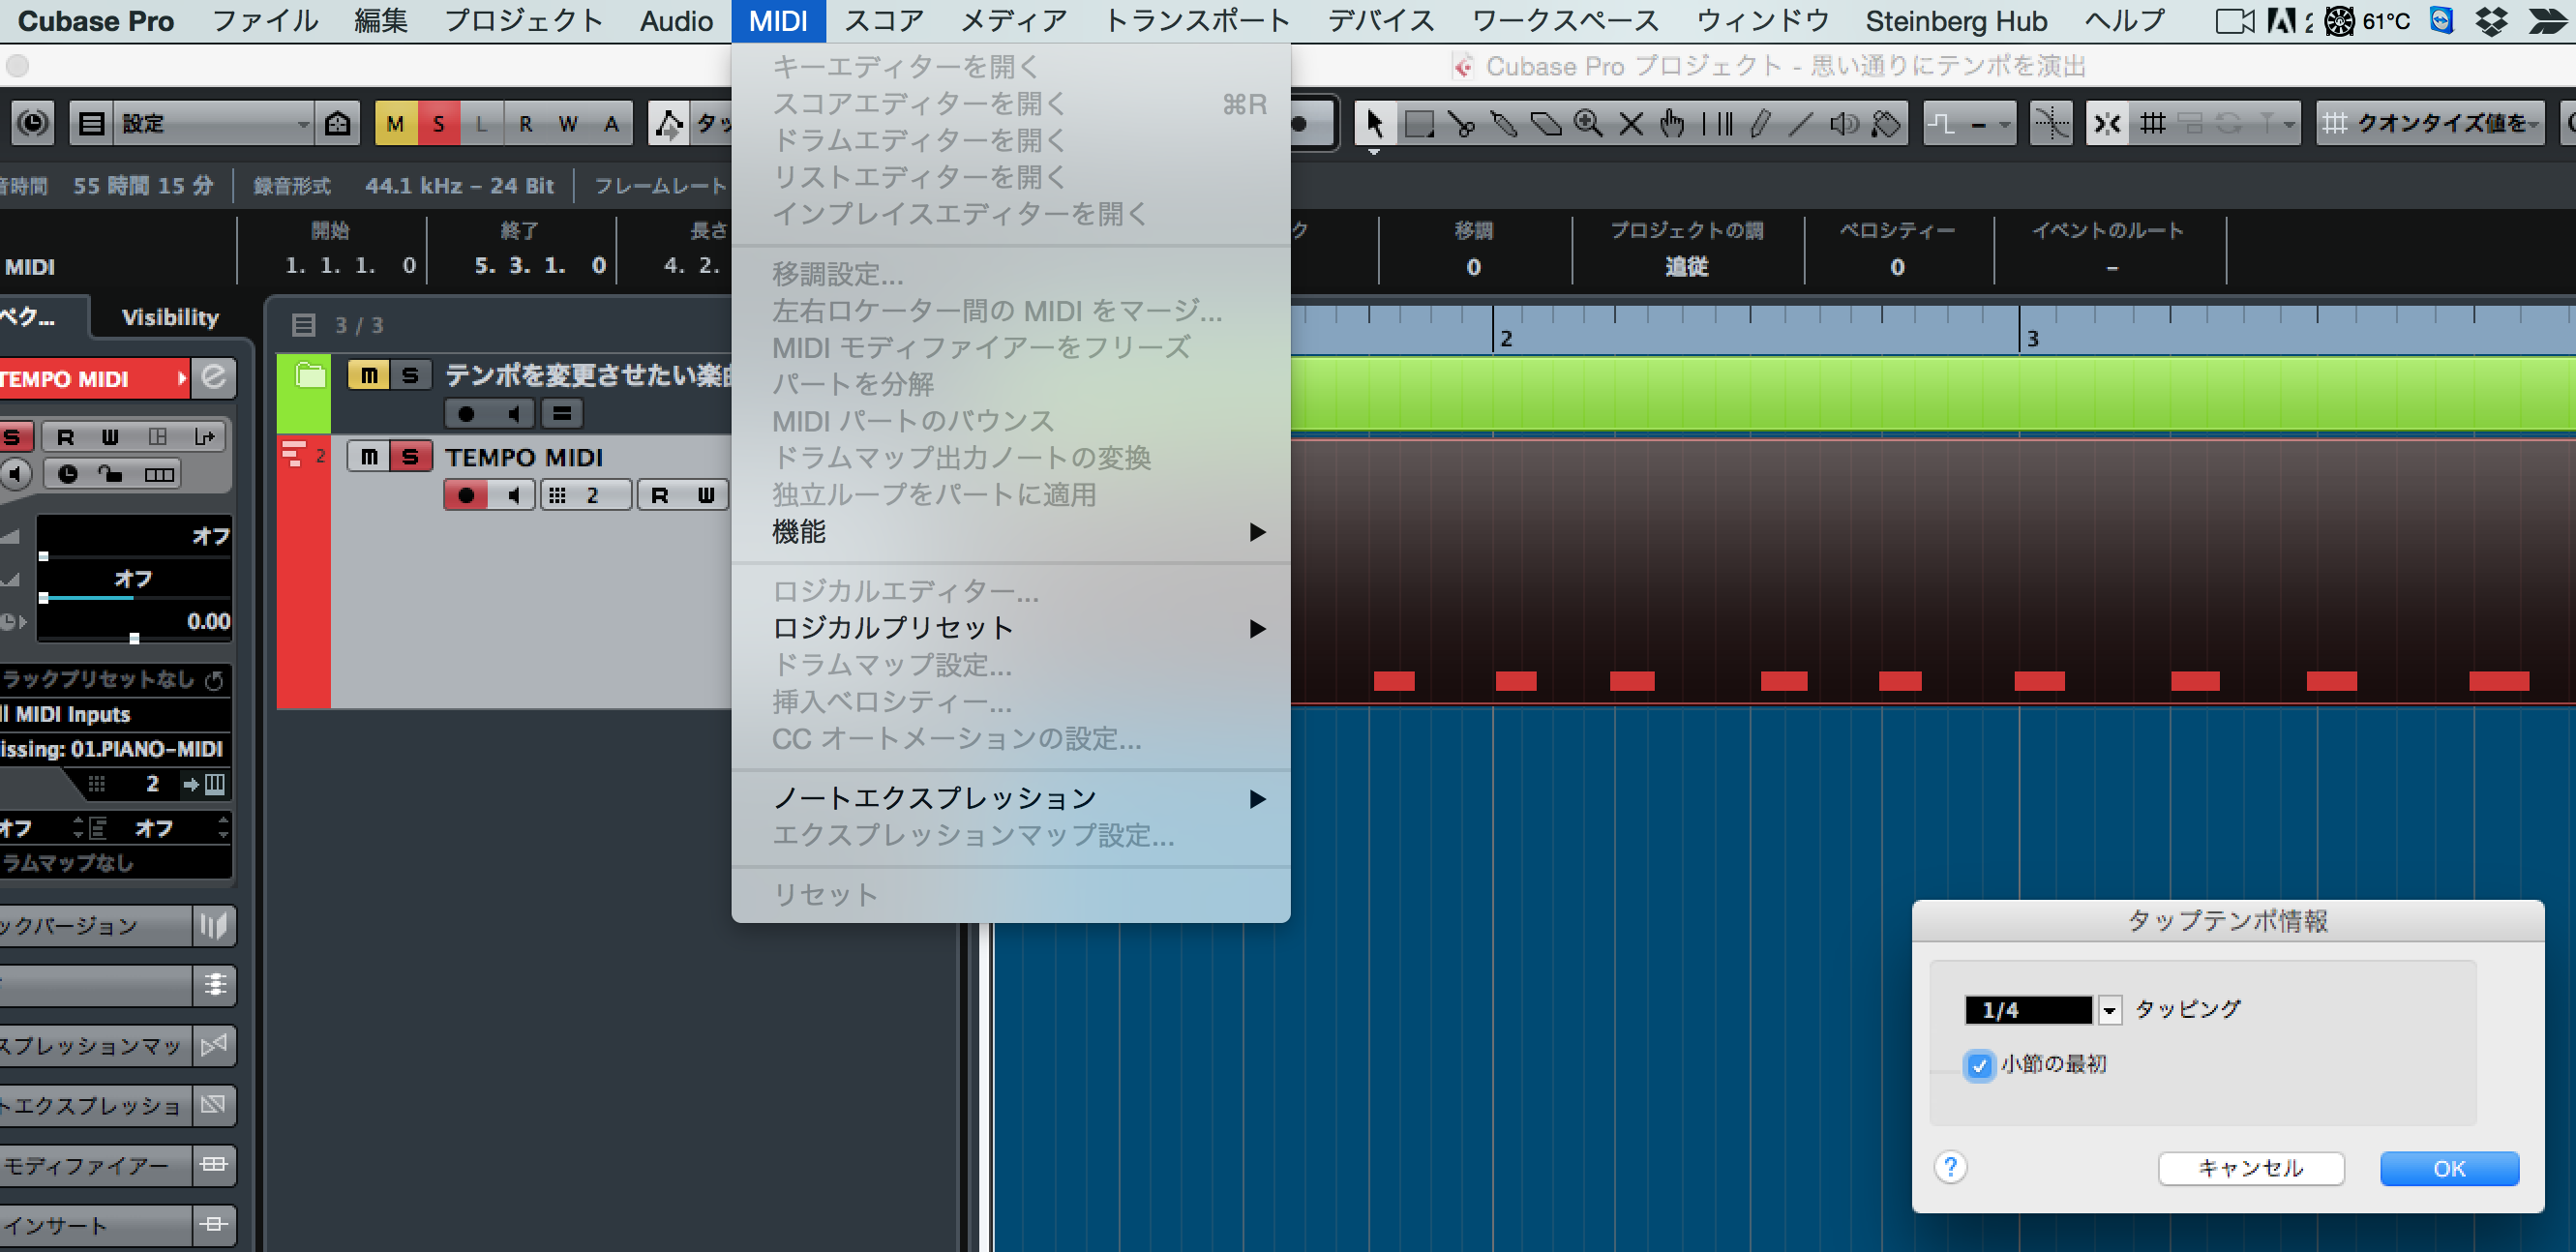Select the Object Selection arrow tool

pos(1374,124)
